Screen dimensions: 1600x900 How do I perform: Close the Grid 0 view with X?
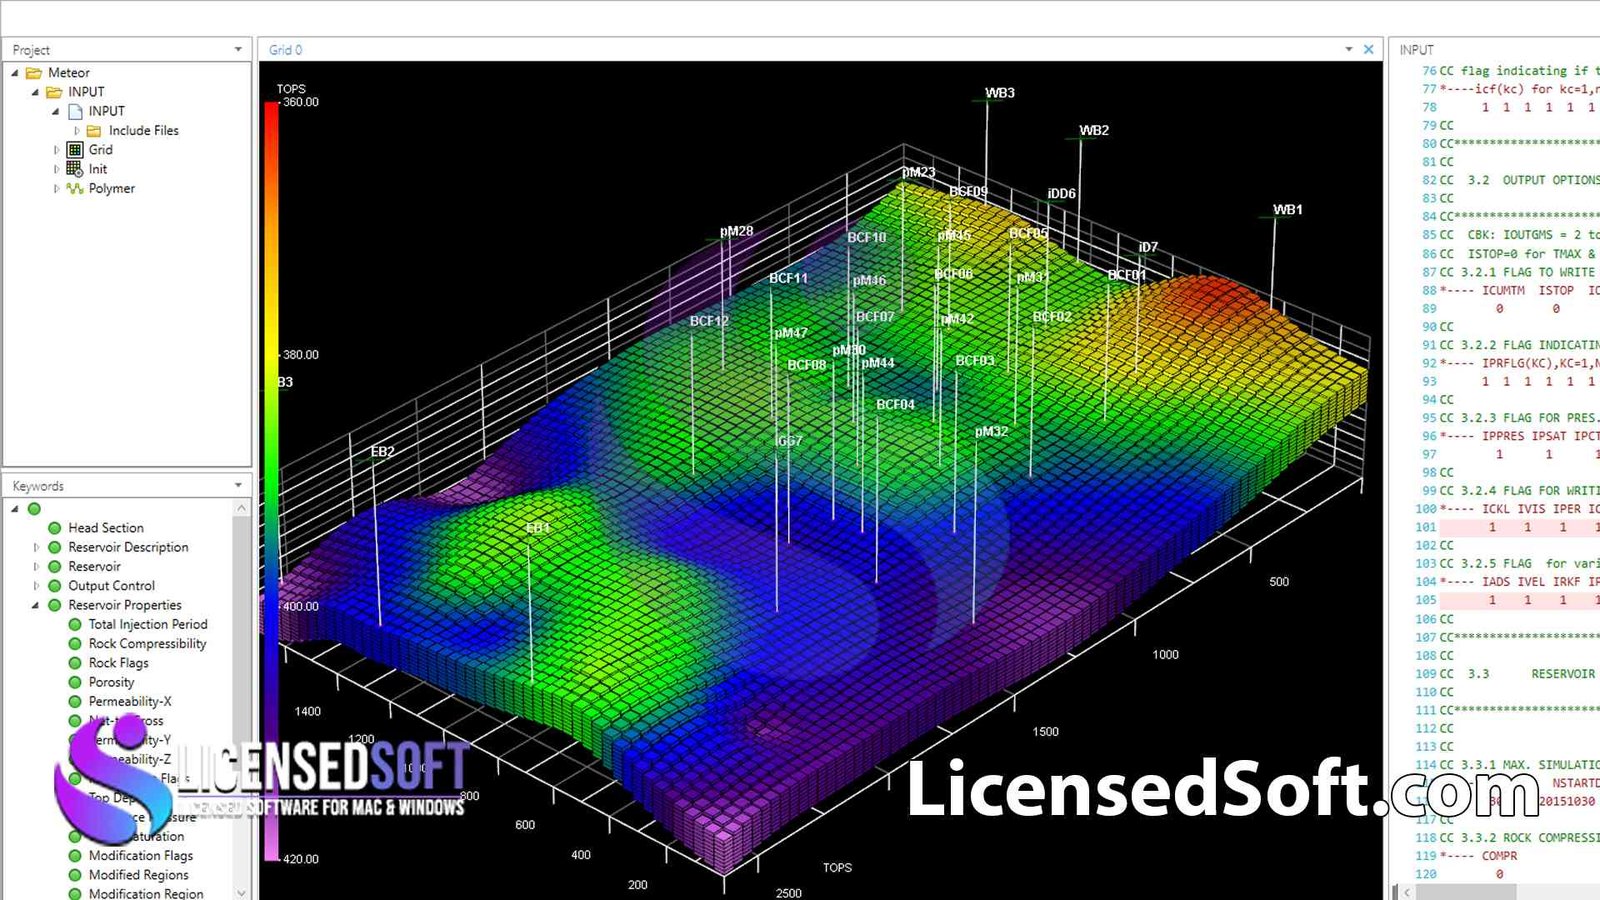(x=1368, y=49)
